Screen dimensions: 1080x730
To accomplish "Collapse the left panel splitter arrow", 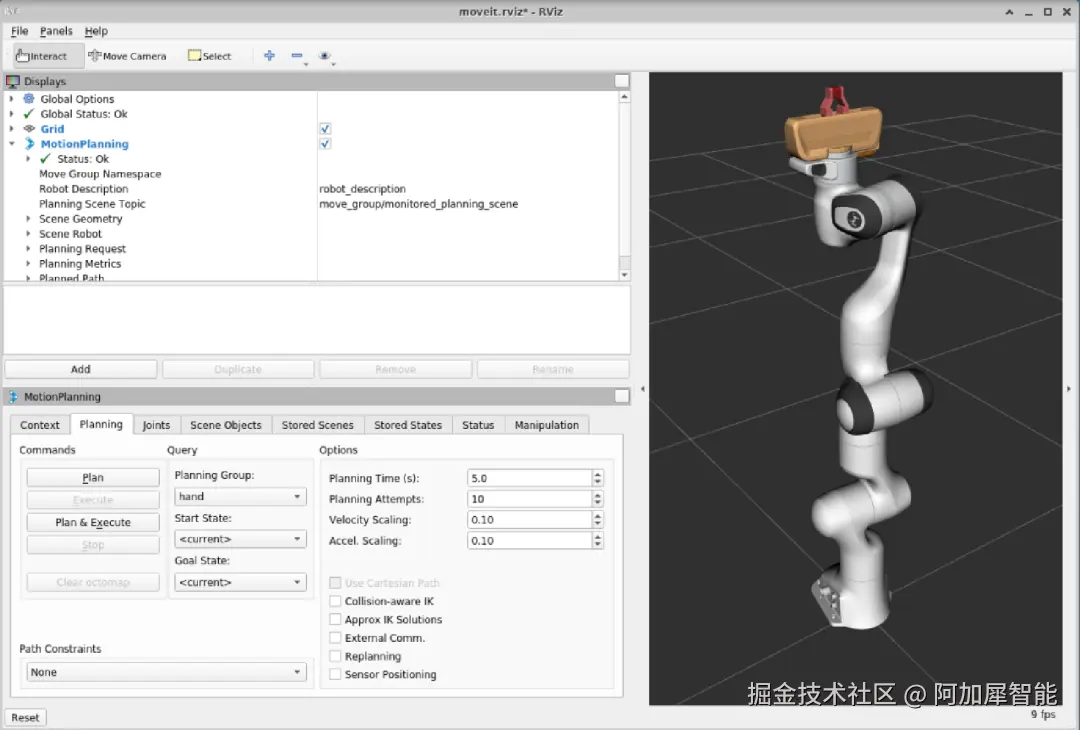I will (x=643, y=389).
